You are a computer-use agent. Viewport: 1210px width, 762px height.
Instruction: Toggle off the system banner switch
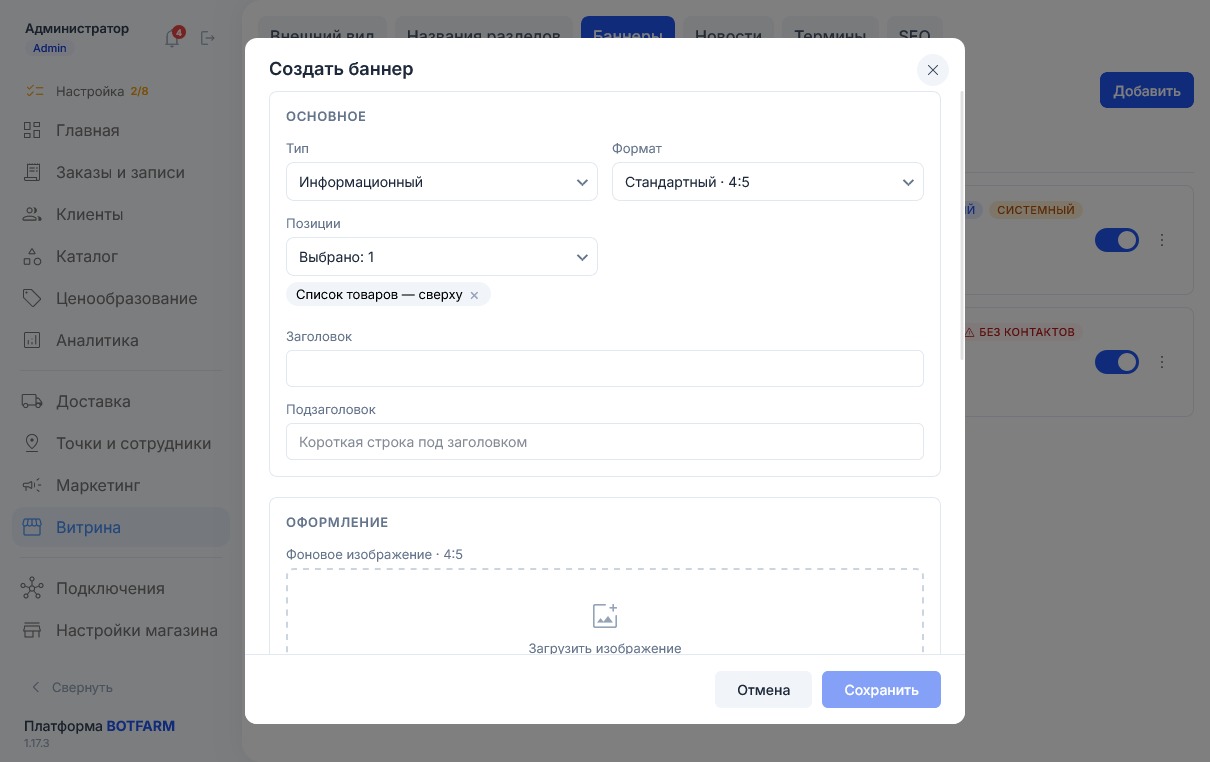pos(1117,240)
